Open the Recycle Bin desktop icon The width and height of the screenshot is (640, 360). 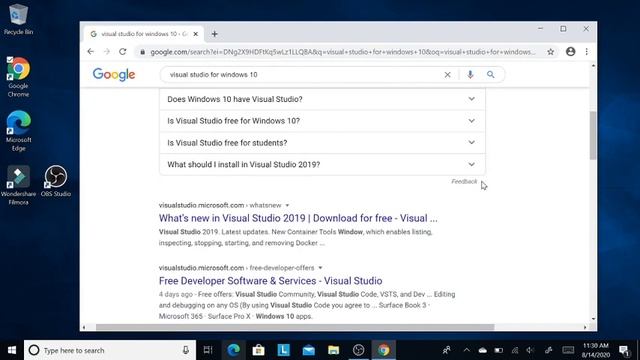tap(18, 19)
